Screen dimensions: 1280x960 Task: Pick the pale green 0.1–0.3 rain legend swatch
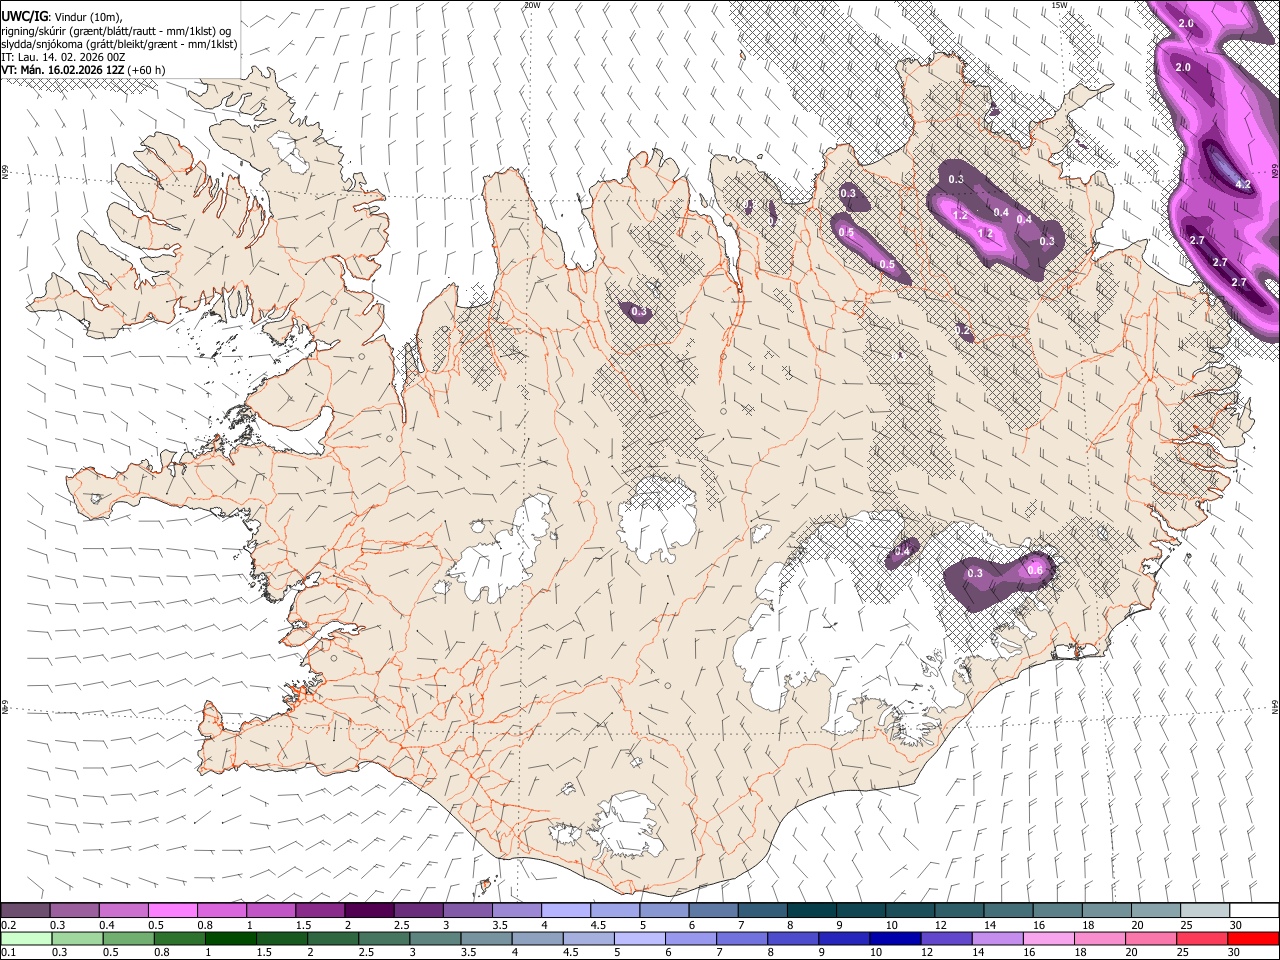tap(26, 938)
